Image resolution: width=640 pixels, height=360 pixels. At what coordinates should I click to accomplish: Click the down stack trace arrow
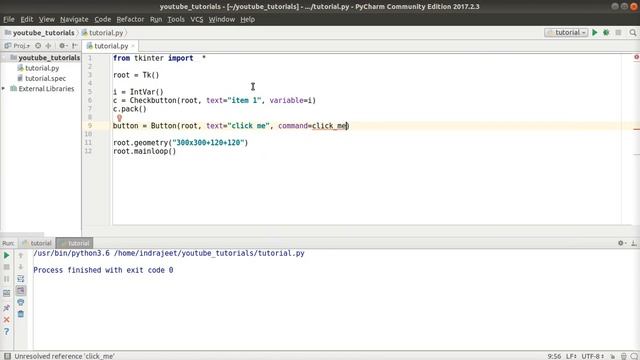pyautogui.click(x=20, y=267)
